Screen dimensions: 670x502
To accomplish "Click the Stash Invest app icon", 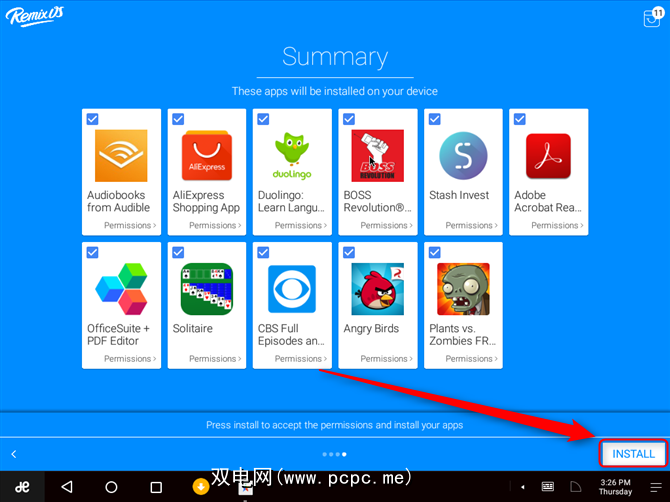I will tap(463, 156).
